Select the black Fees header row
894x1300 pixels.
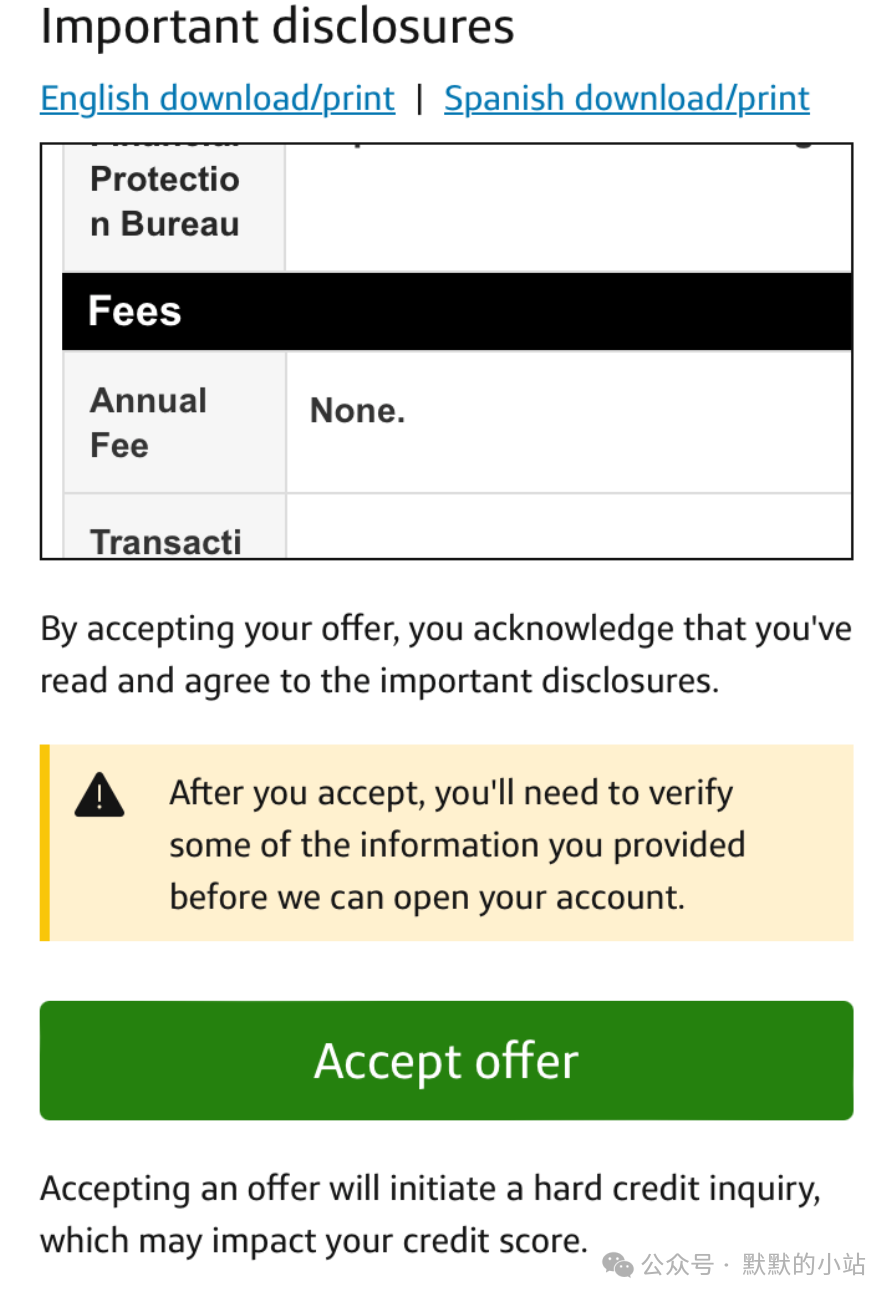457,311
